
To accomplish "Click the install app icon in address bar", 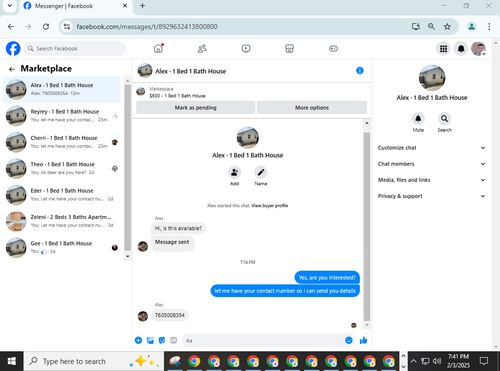I will (416, 26).
